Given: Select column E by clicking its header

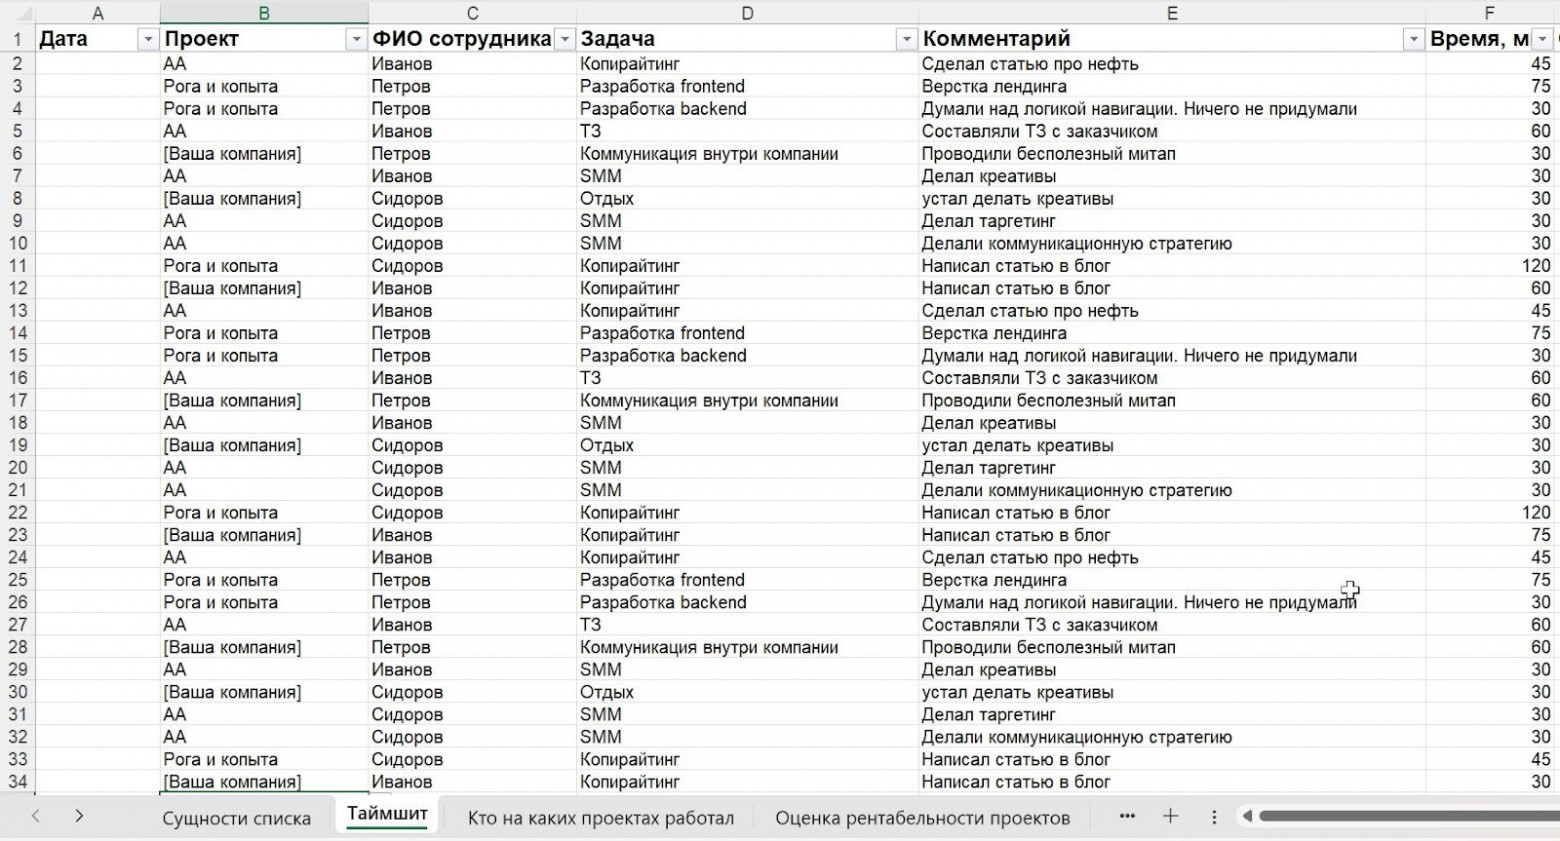Looking at the screenshot, I should [x=1170, y=10].
